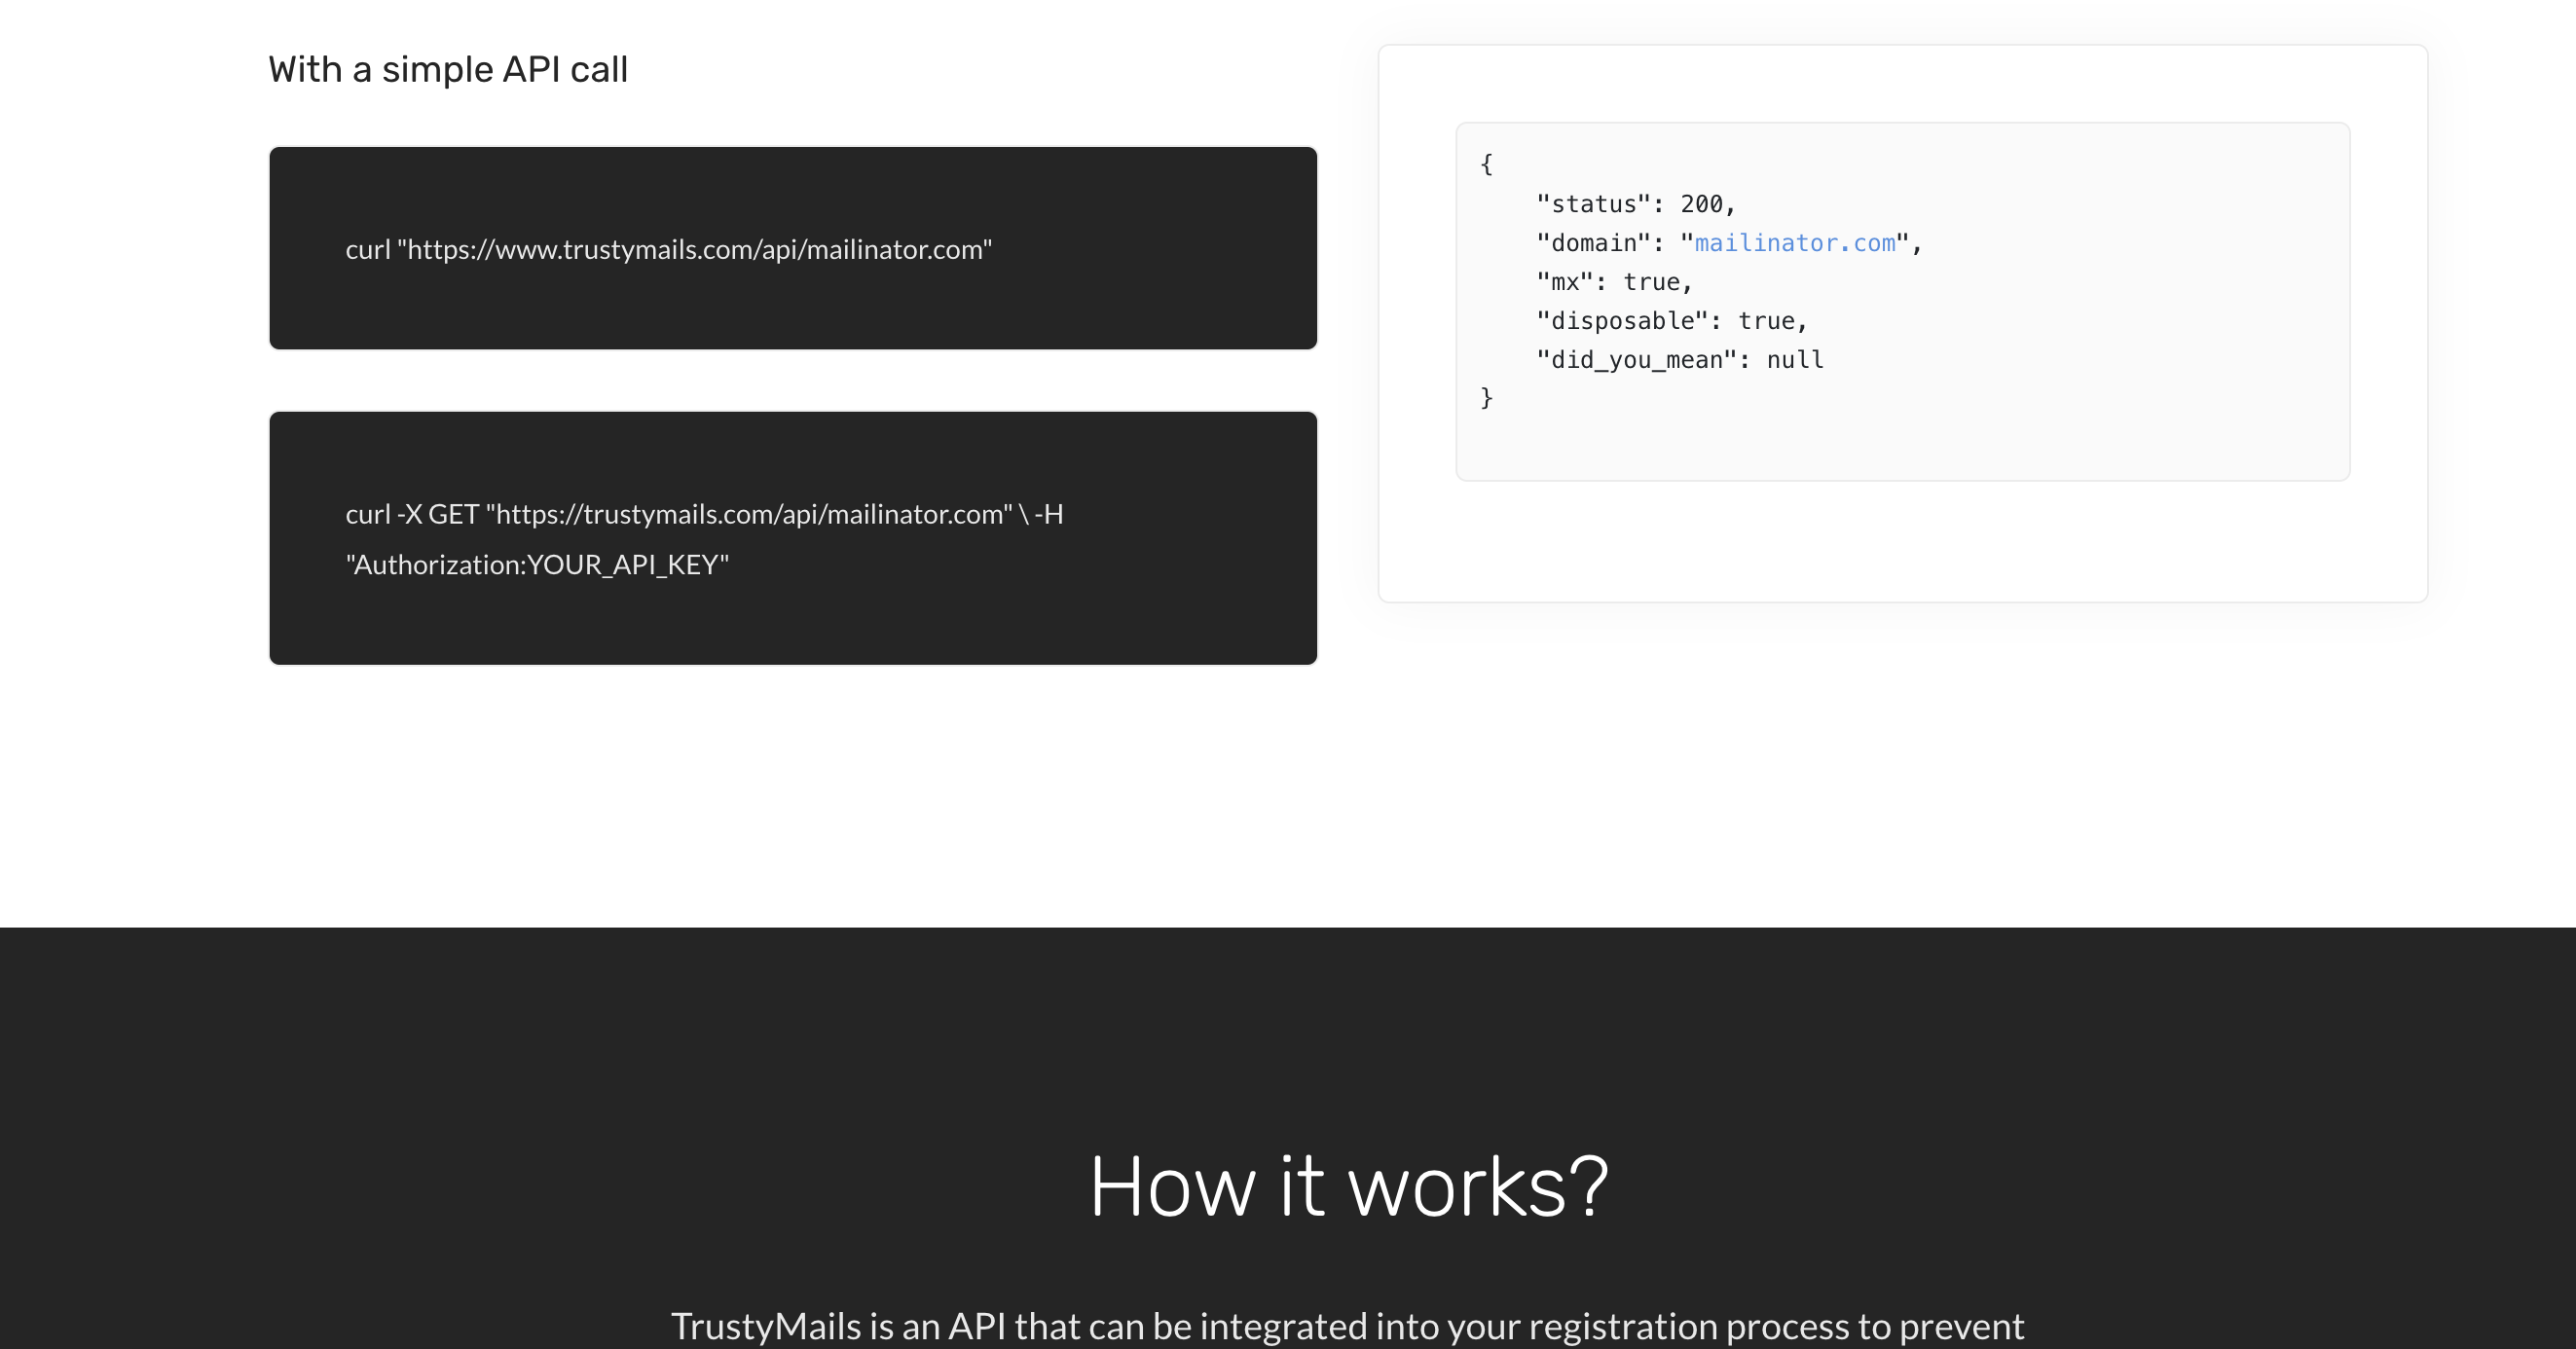
Task: Click the 'How it works?' heading
Action: click(x=1348, y=1186)
